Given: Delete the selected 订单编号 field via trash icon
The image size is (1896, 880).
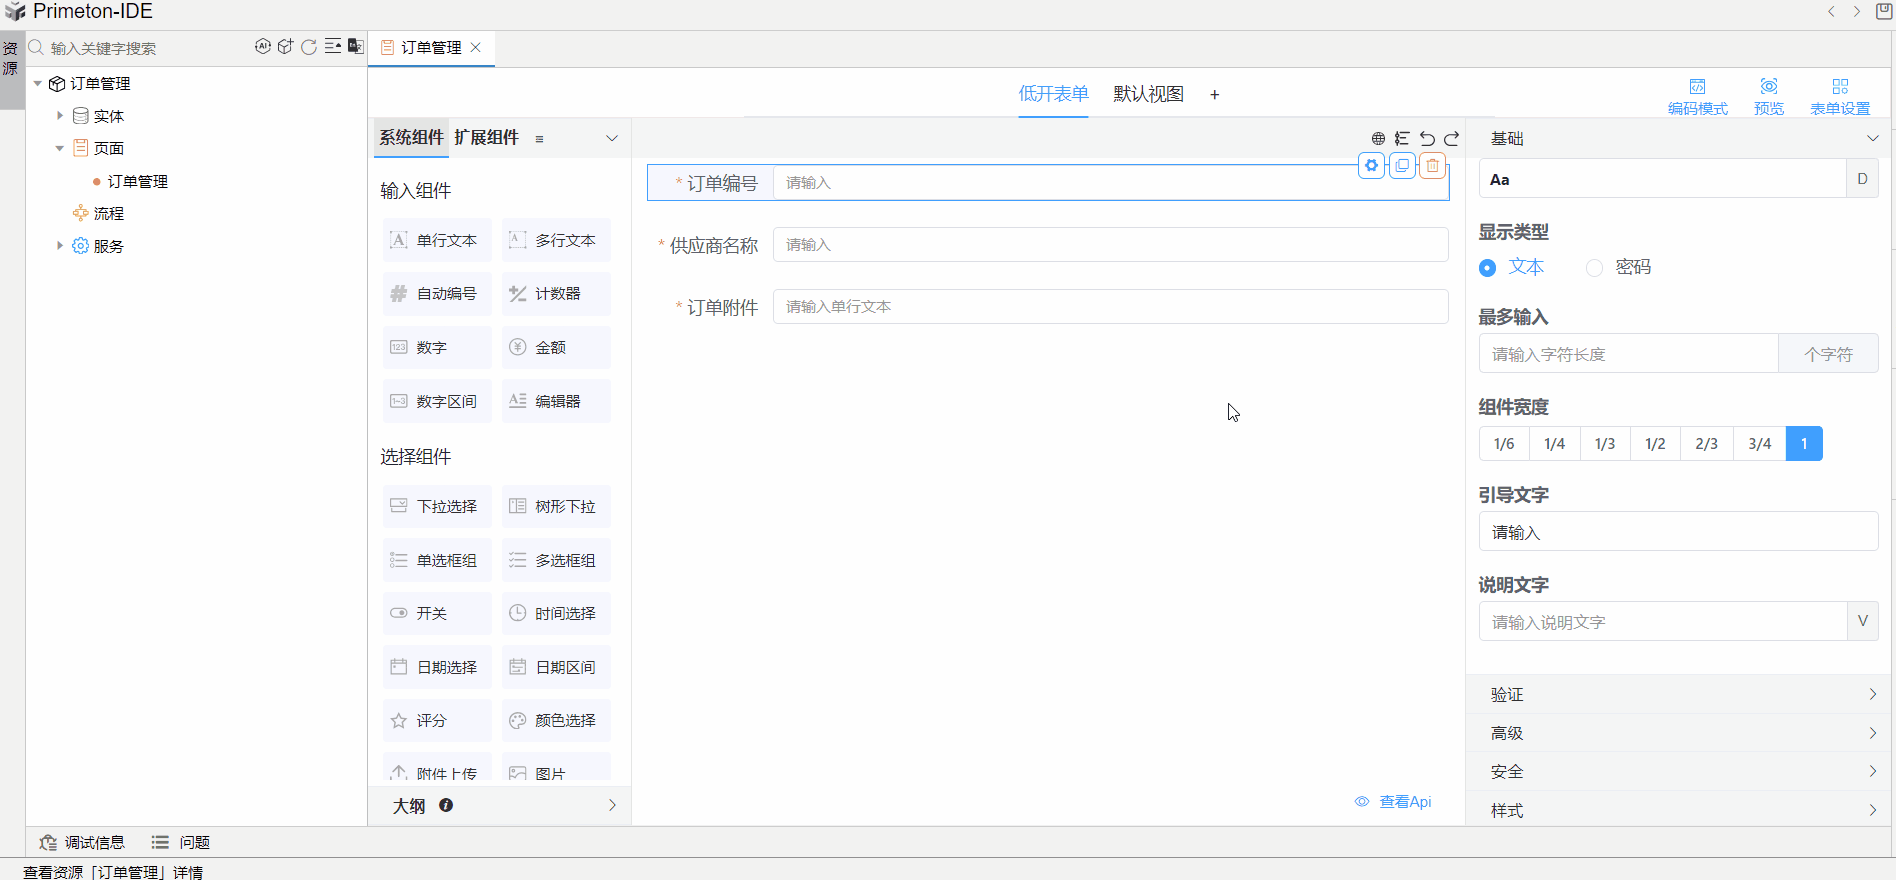Looking at the screenshot, I should (1432, 166).
